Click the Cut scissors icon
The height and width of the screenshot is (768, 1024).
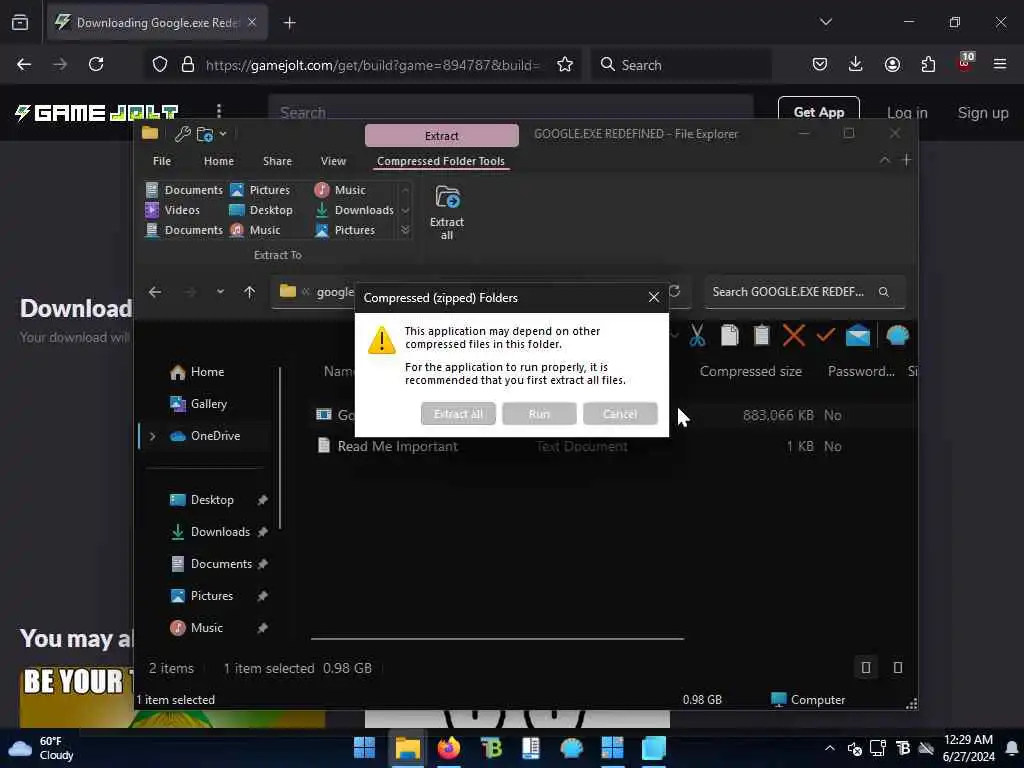coord(697,336)
